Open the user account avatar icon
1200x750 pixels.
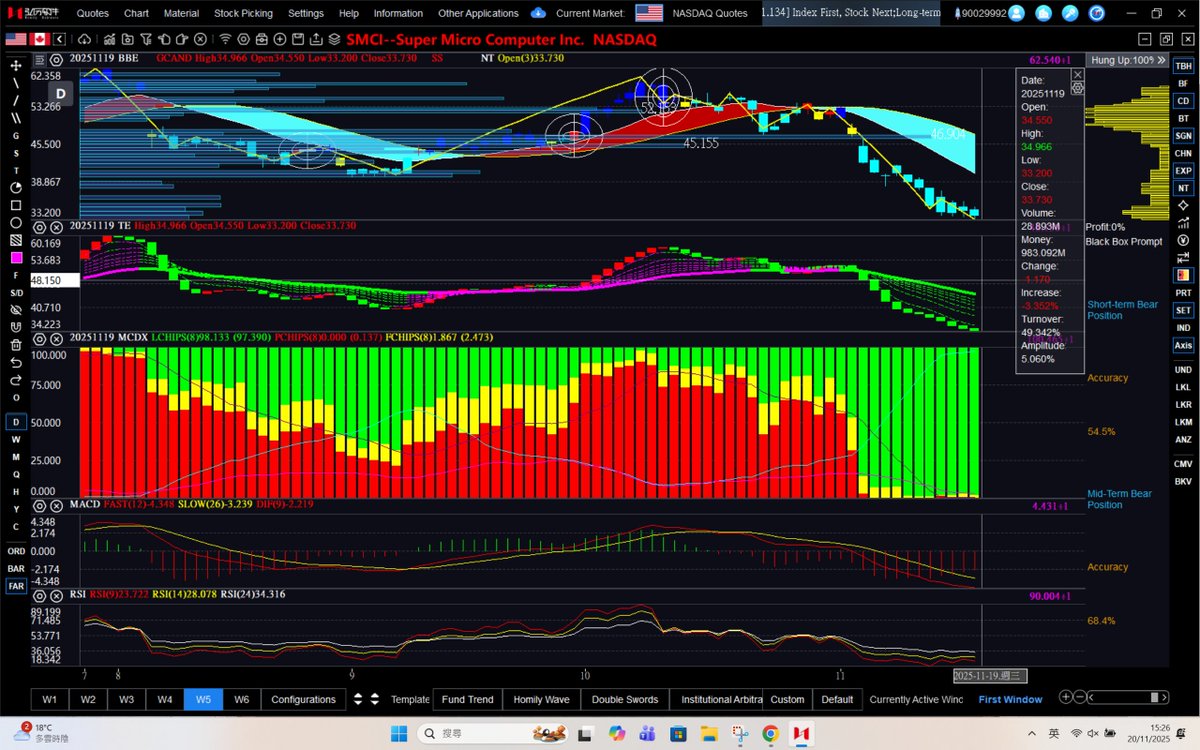(1016, 13)
